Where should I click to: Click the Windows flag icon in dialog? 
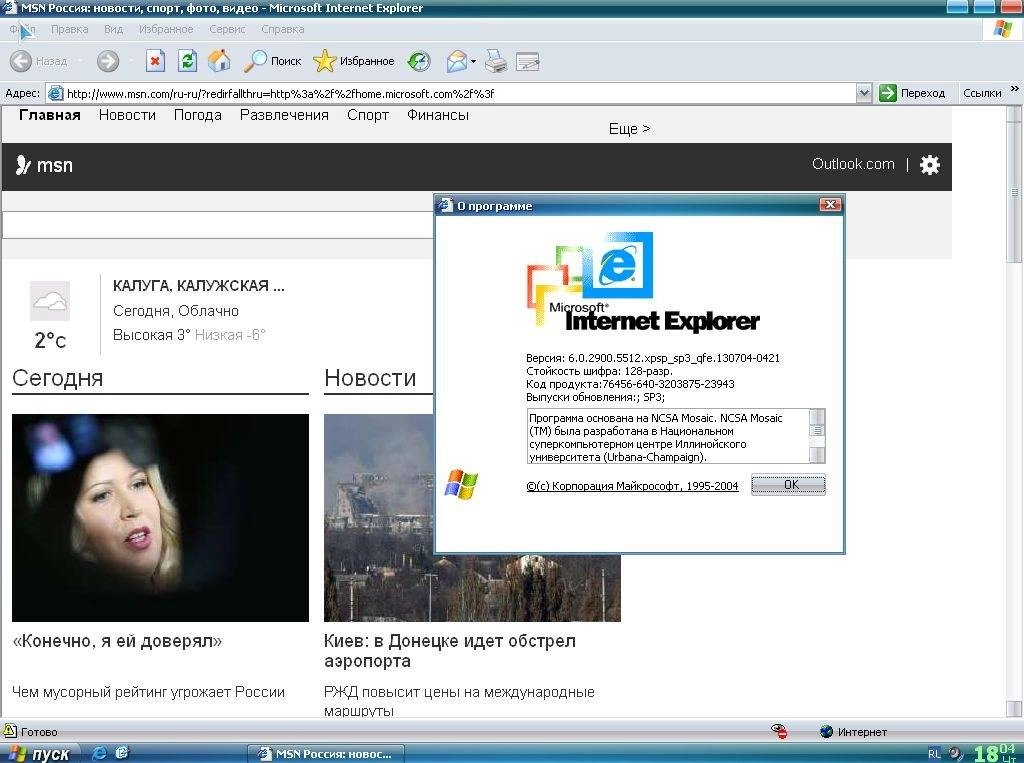coord(461,484)
